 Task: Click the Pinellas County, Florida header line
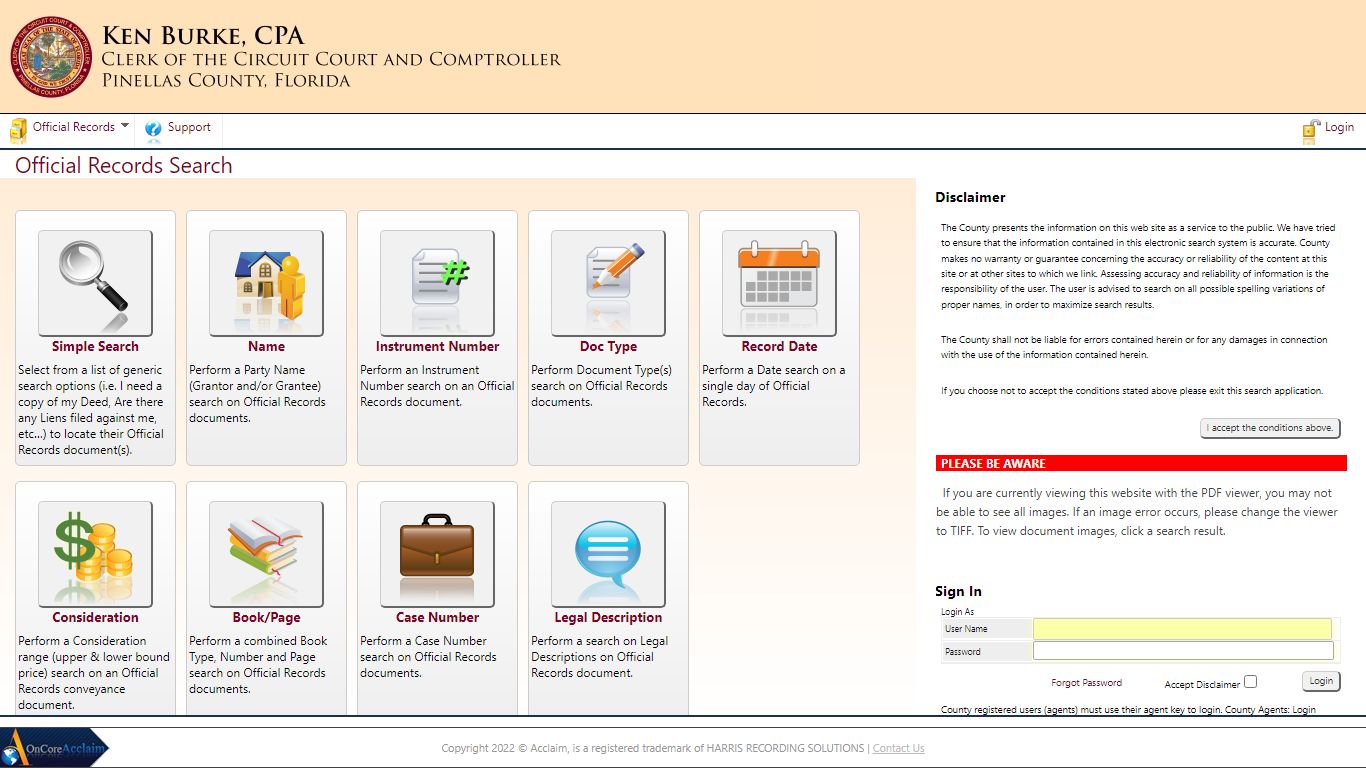[226, 81]
